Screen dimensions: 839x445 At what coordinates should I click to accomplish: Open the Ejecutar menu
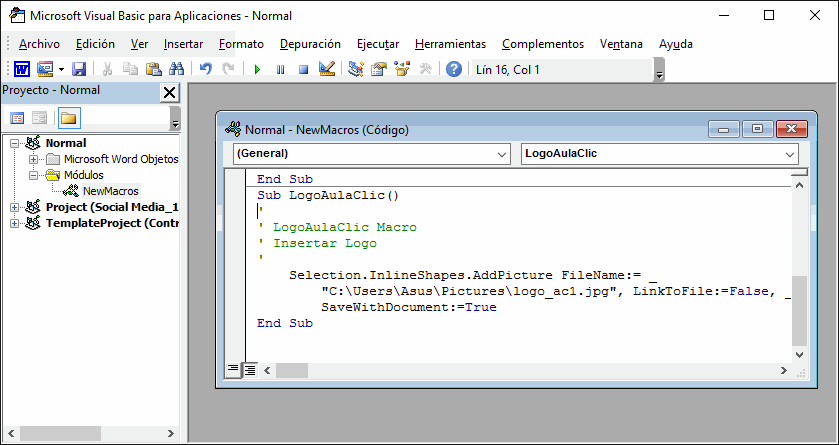pos(378,44)
